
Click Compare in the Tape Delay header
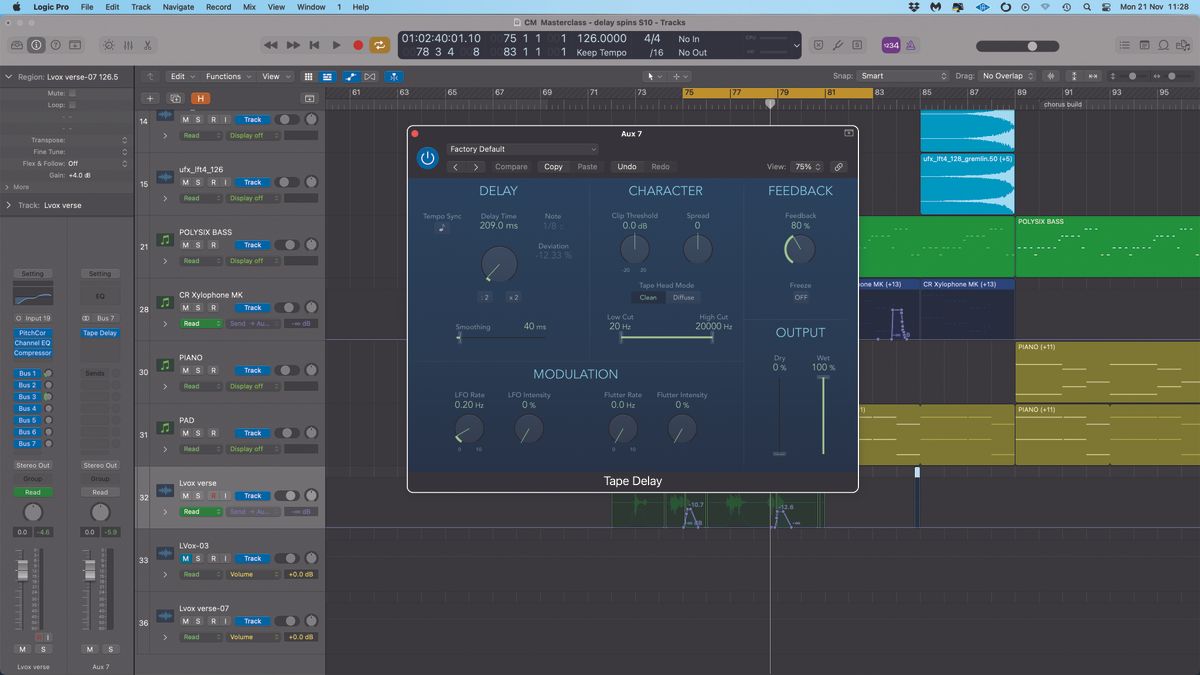511,167
